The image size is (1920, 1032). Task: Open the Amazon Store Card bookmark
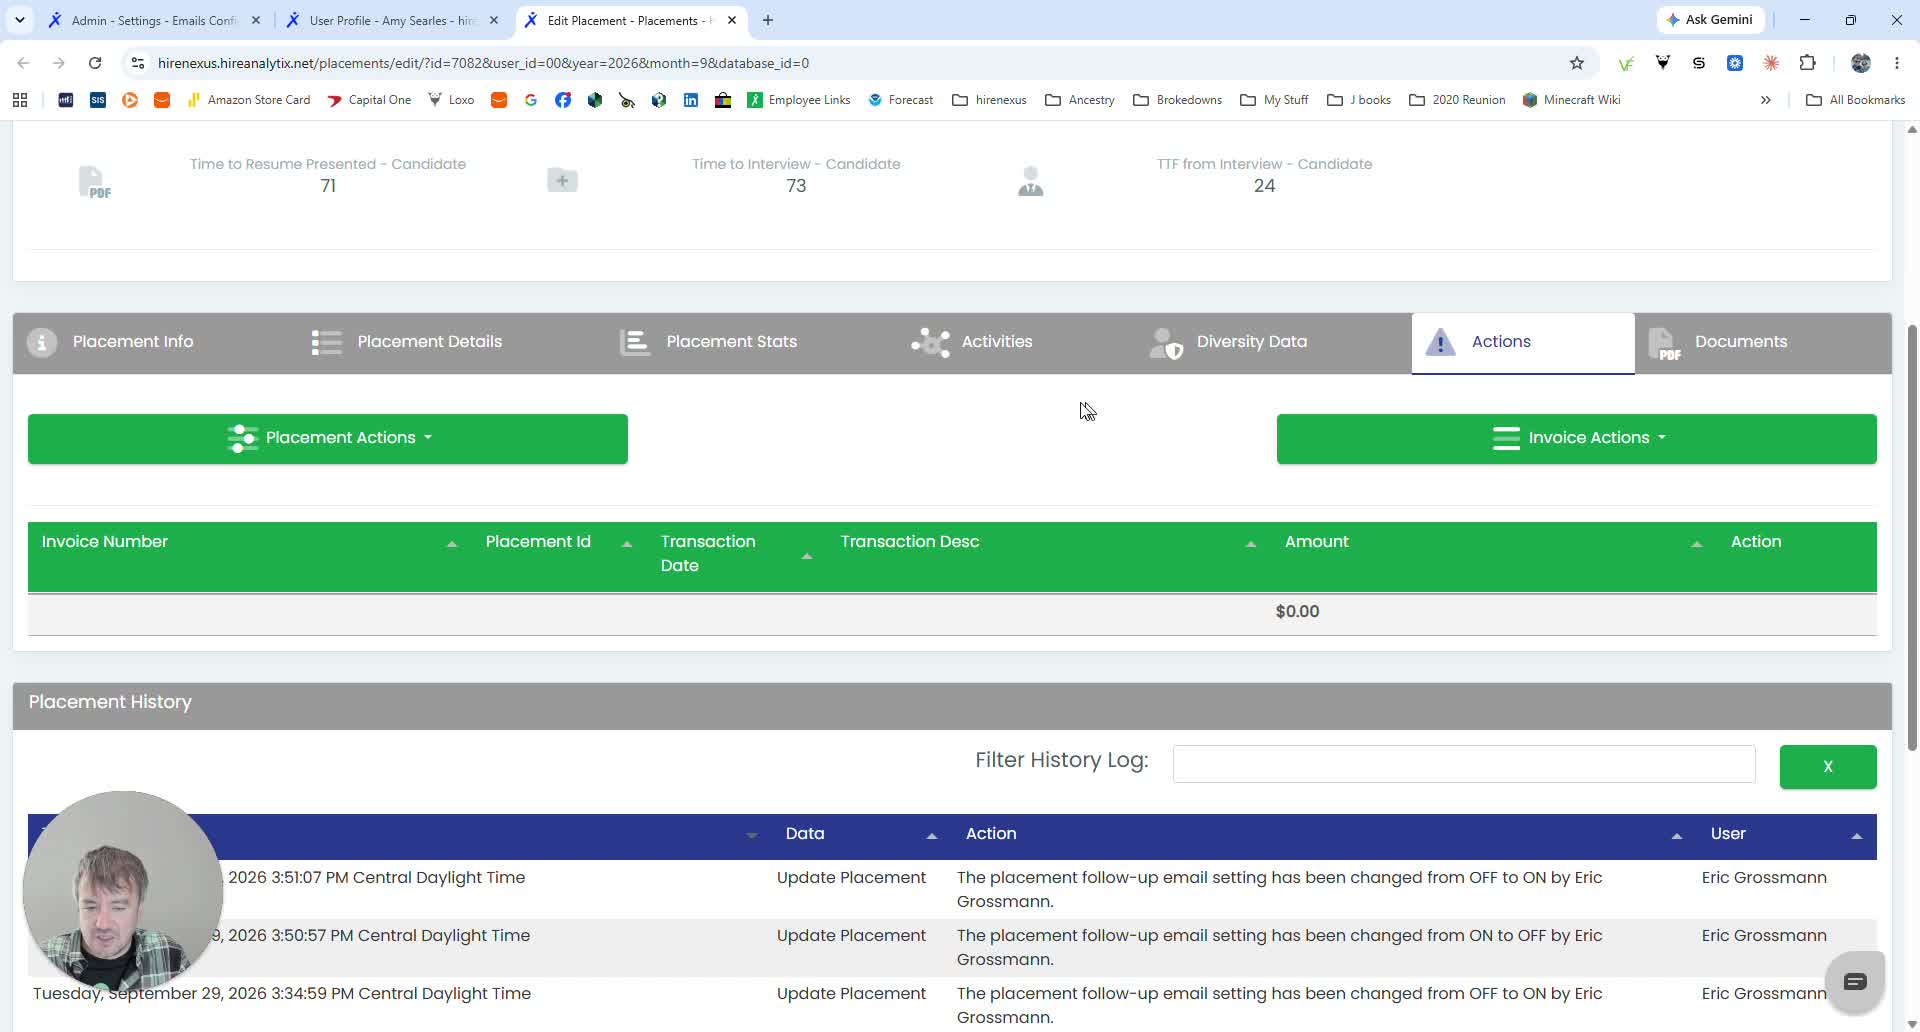point(248,100)
